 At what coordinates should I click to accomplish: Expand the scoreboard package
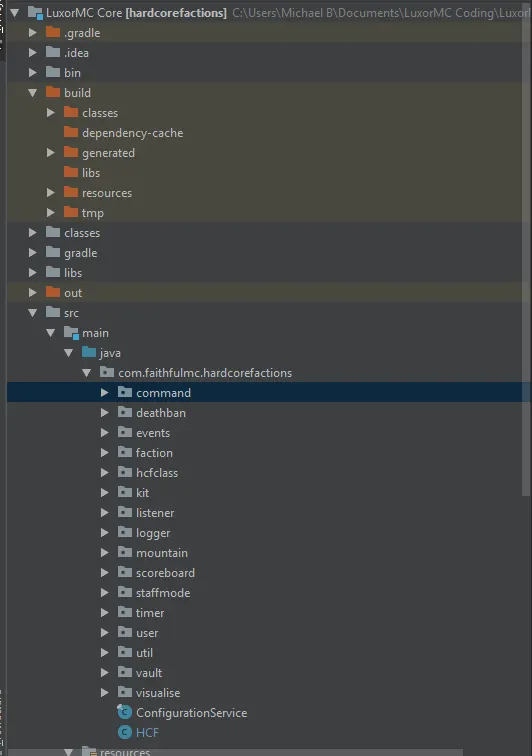point(104,573)
